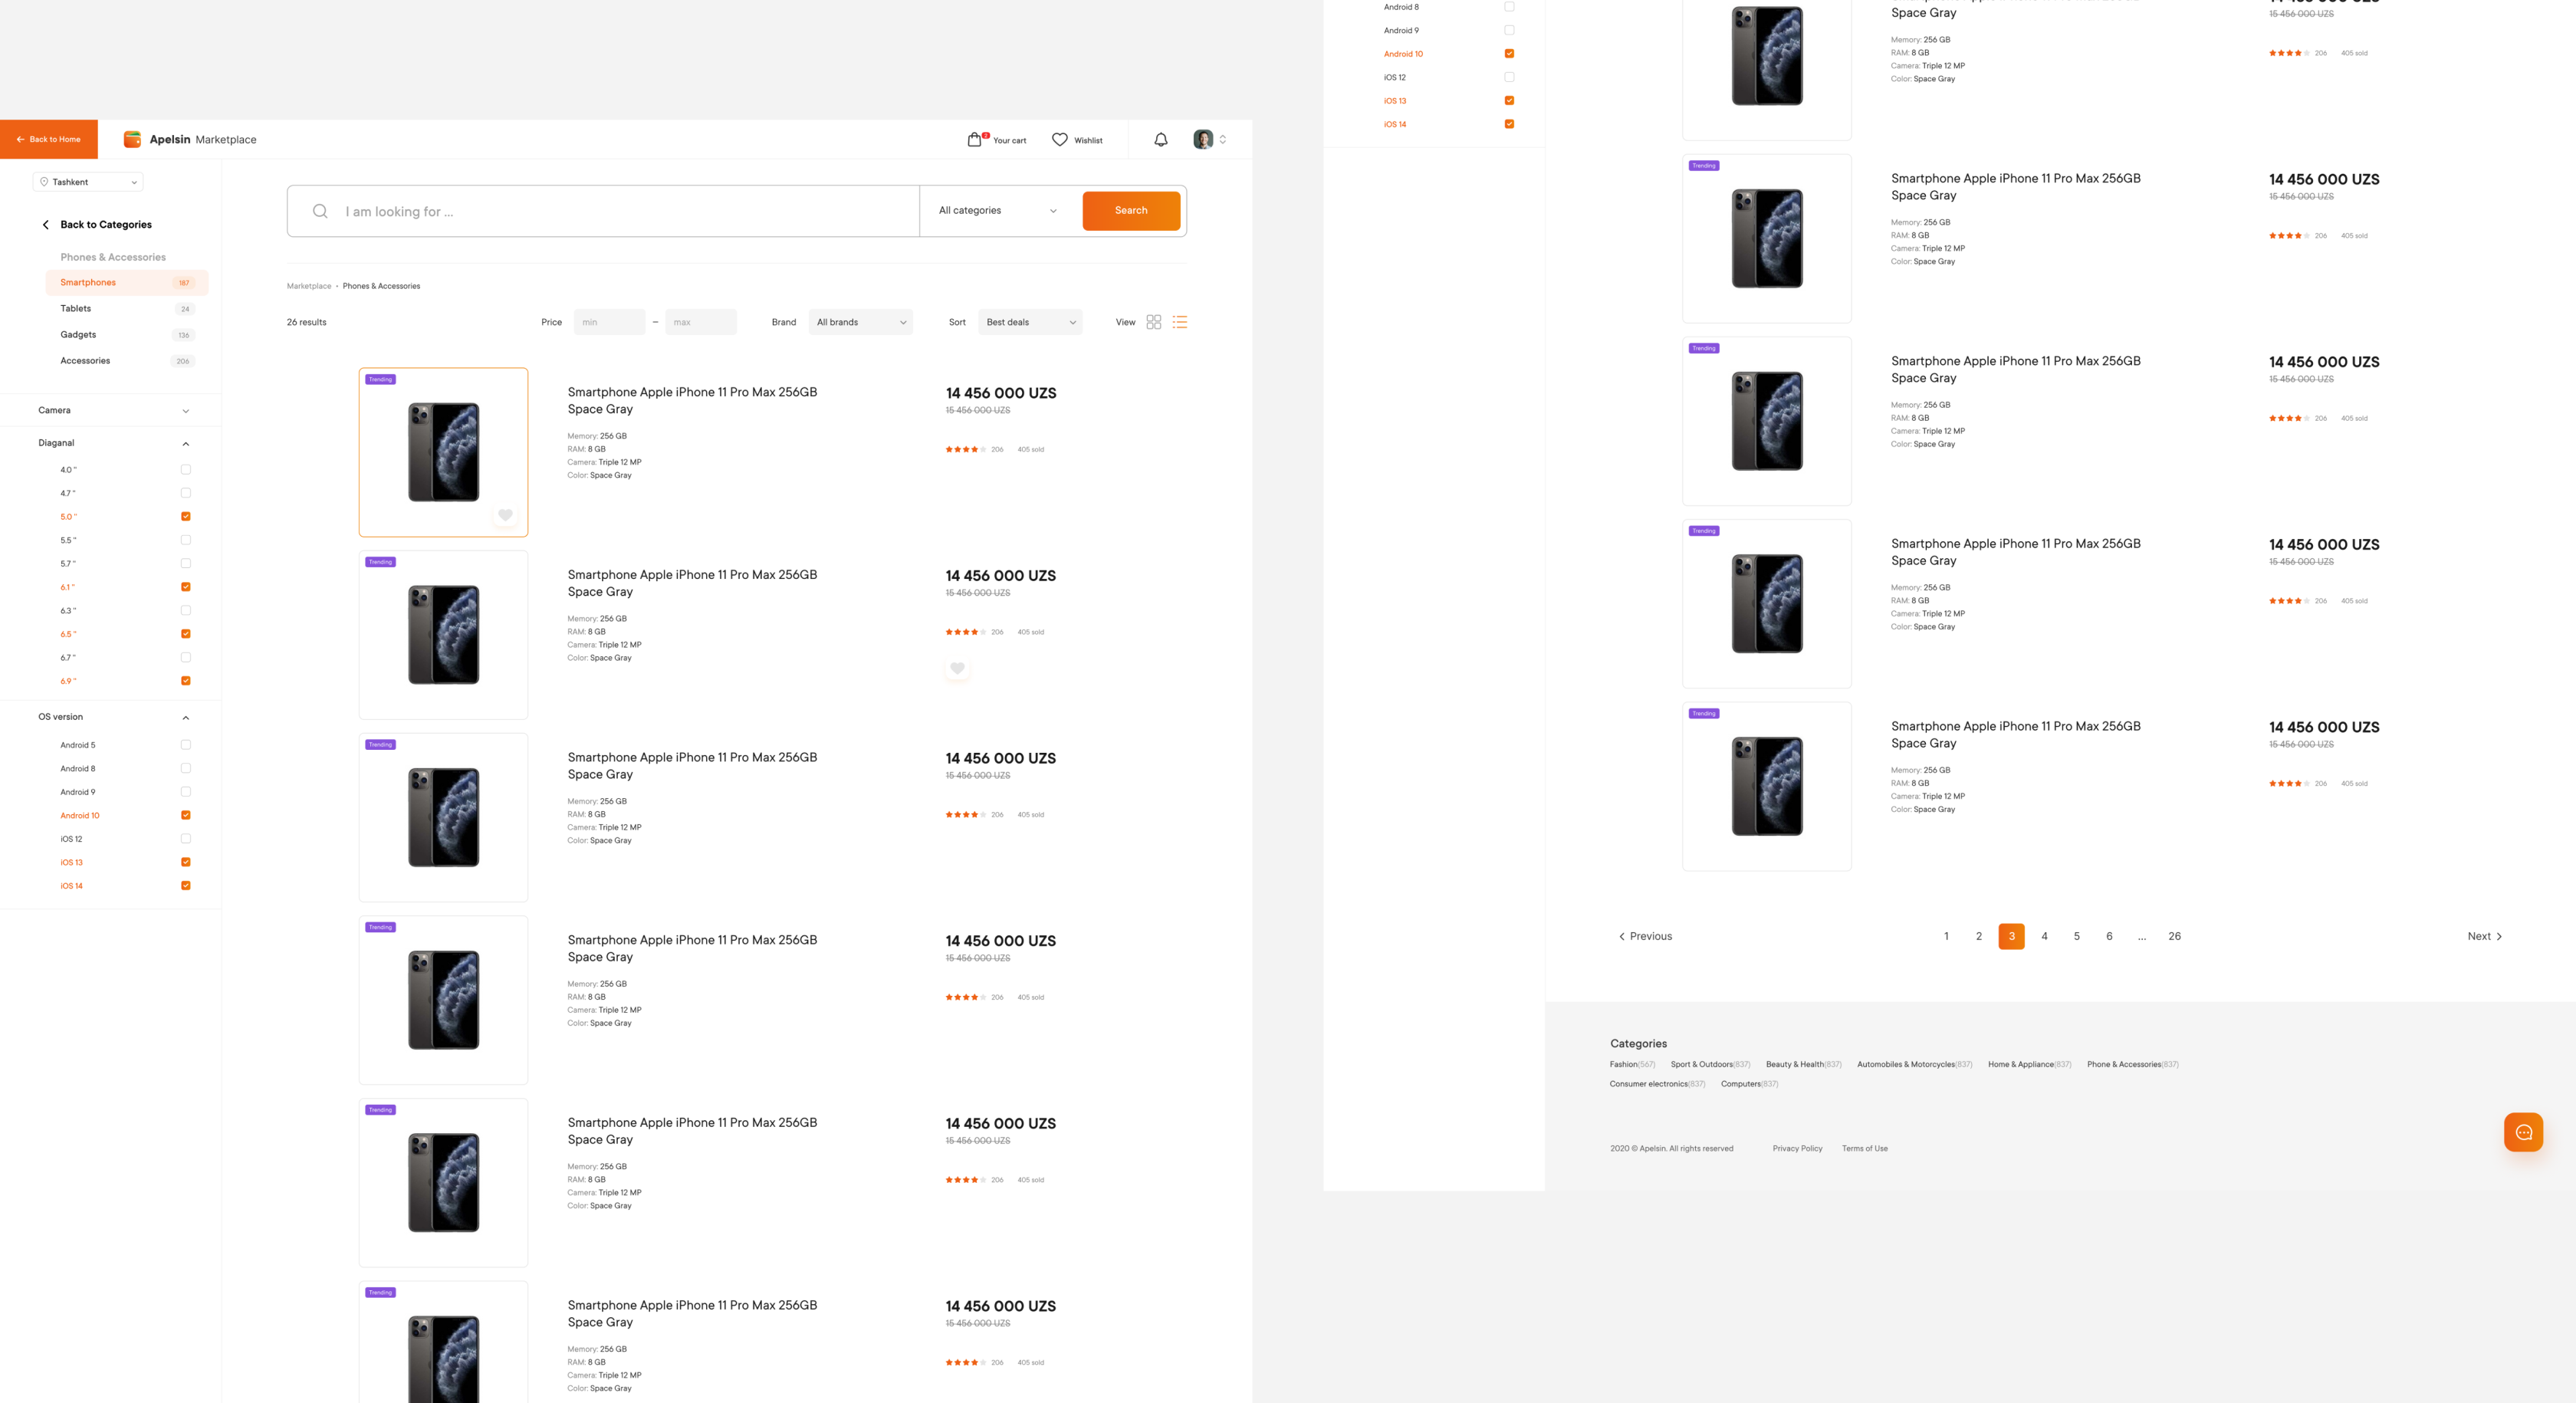The width and height of the screenshot is (2576, 1403).
Task: Open All categories dropdown
Action: click(x=998, y=211)
